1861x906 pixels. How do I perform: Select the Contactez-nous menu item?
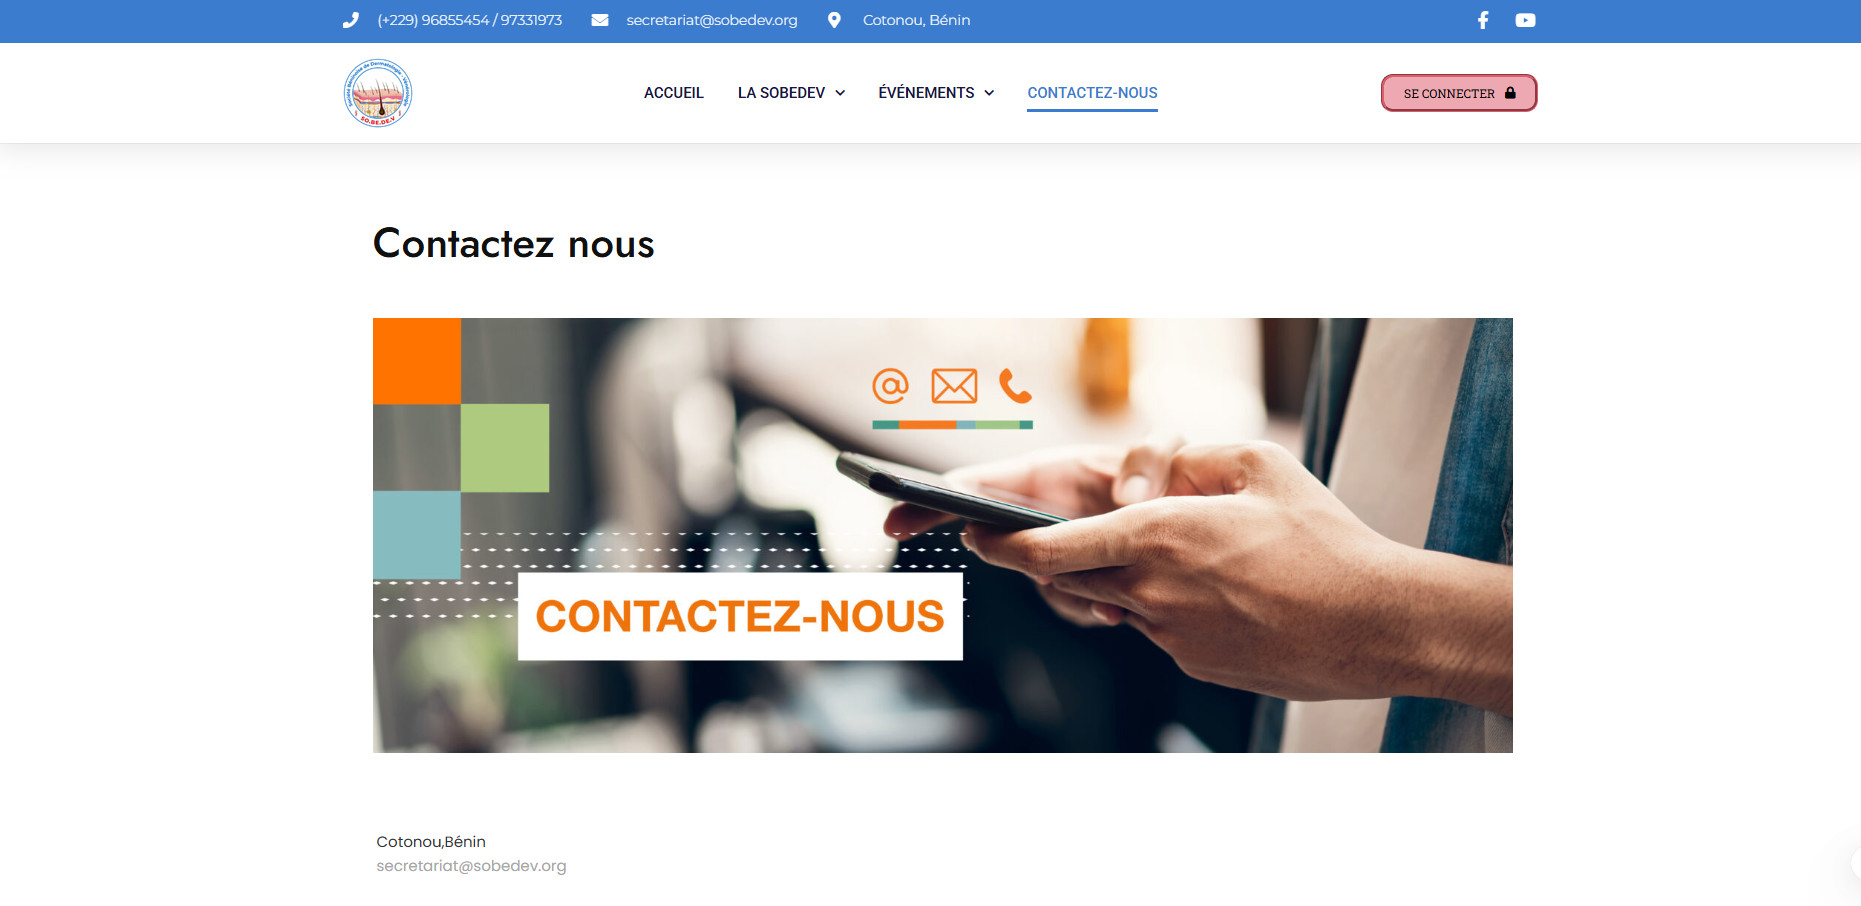click(x=1092, y=93)
